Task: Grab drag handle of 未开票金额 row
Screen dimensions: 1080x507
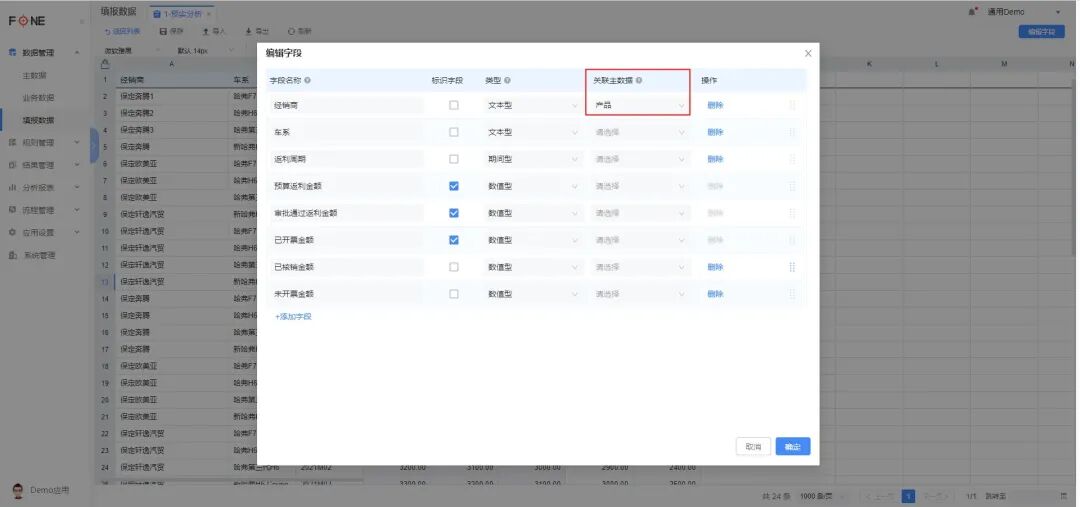Action: pos(792,293)
